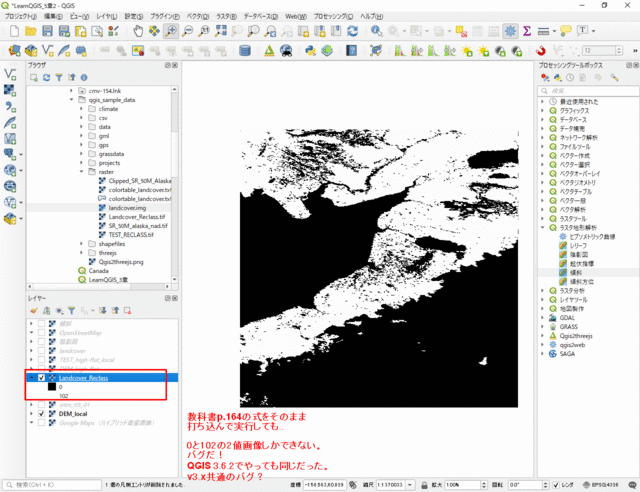Save project with the floppy disk icon
The height and width of the screenshot is (492, 640).
[x=47, y=31]
